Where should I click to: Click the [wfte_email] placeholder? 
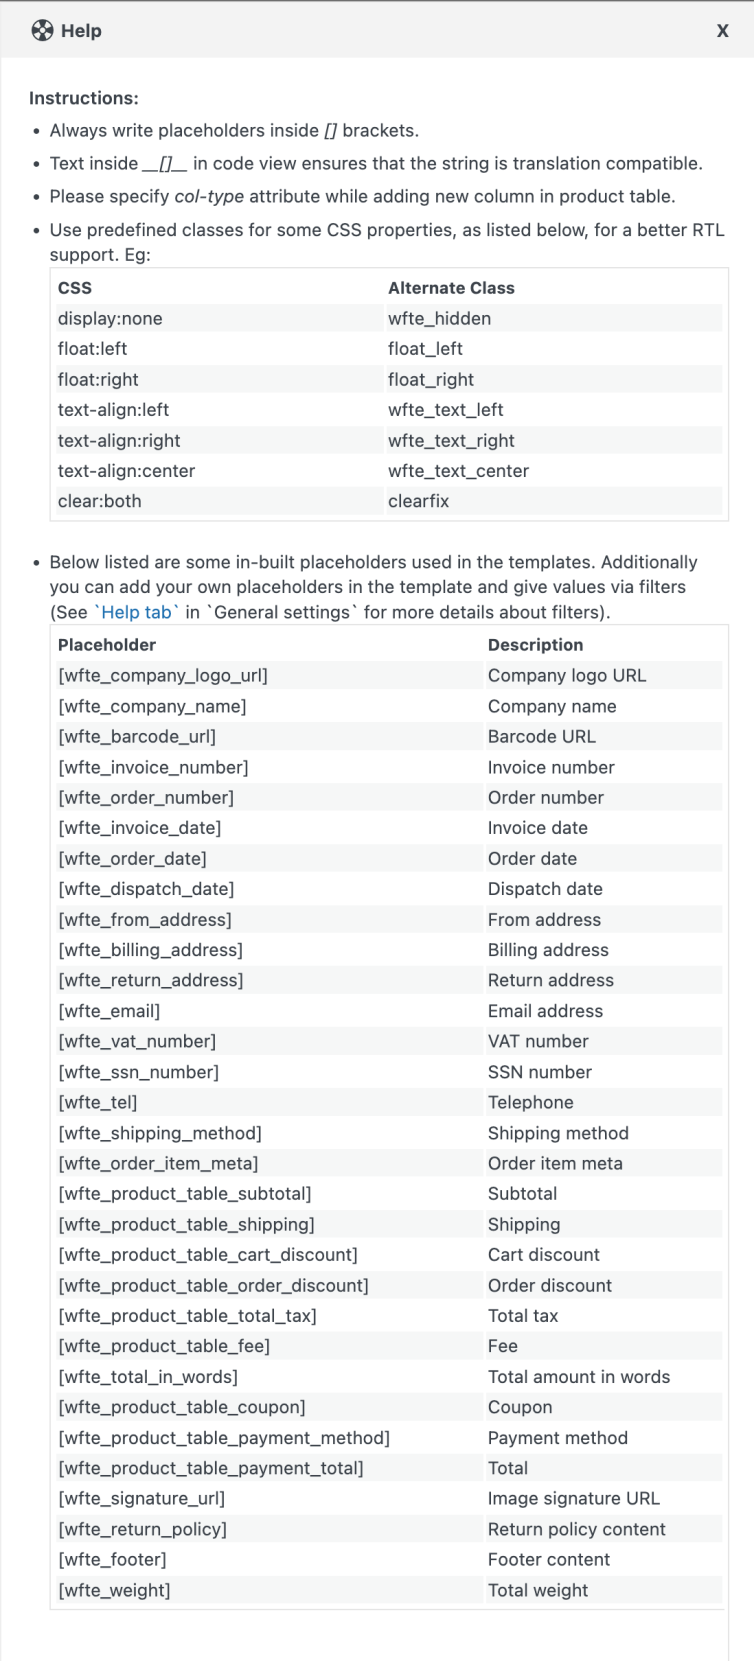[109, 1011]
